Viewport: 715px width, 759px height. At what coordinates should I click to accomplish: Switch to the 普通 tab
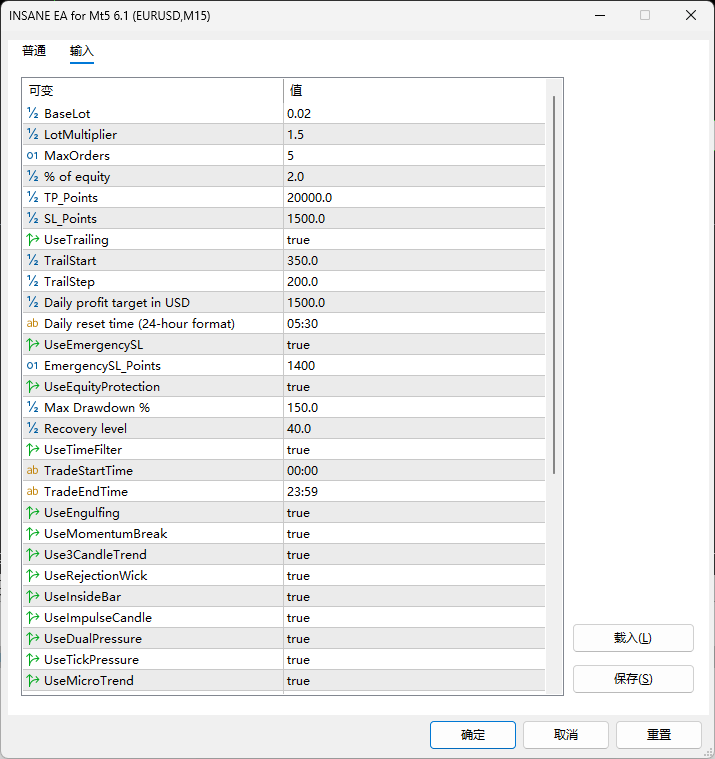point(34,51)
